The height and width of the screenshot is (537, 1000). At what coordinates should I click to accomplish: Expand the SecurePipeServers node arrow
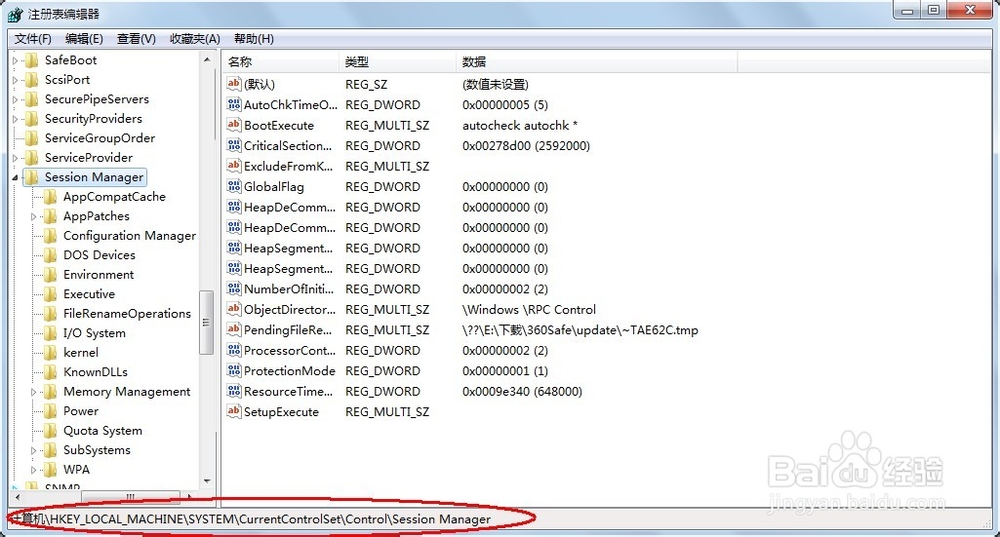15,99
